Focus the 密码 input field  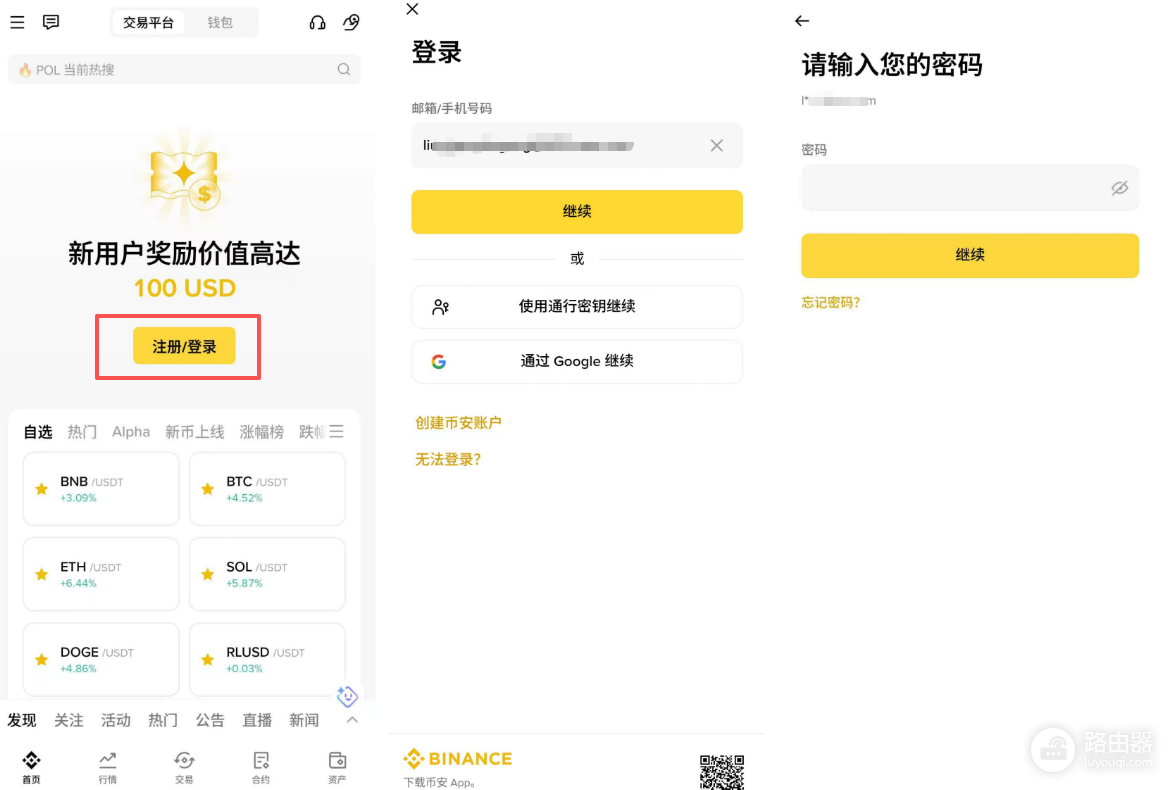(970, 188)
